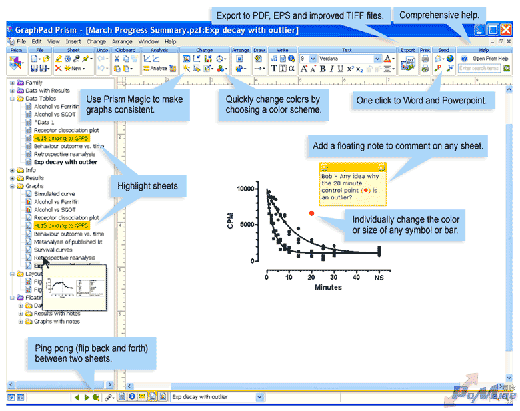Toggle Underline text formatting

coord(340,69)
